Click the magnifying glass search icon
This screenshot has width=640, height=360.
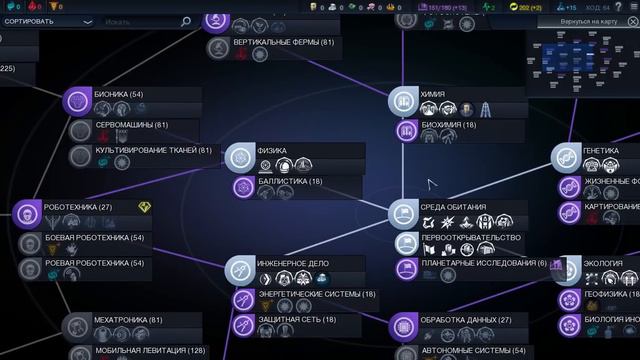[x=186, y=21]
